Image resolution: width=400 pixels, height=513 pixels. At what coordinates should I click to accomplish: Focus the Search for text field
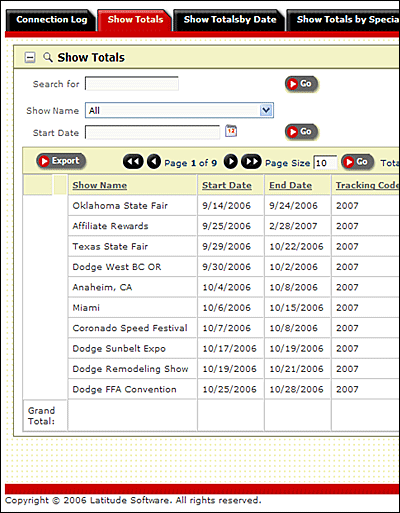point(132,83)
